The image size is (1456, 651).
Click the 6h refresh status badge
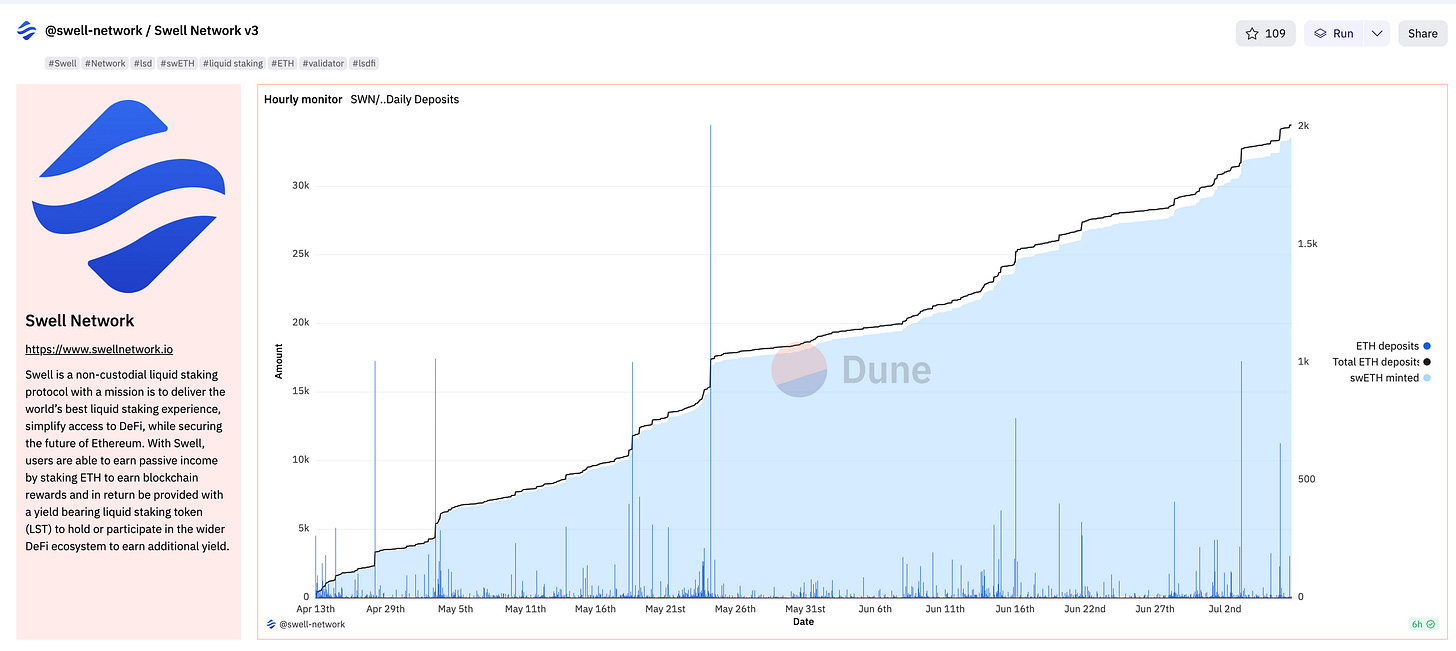tap(1423, 624)
